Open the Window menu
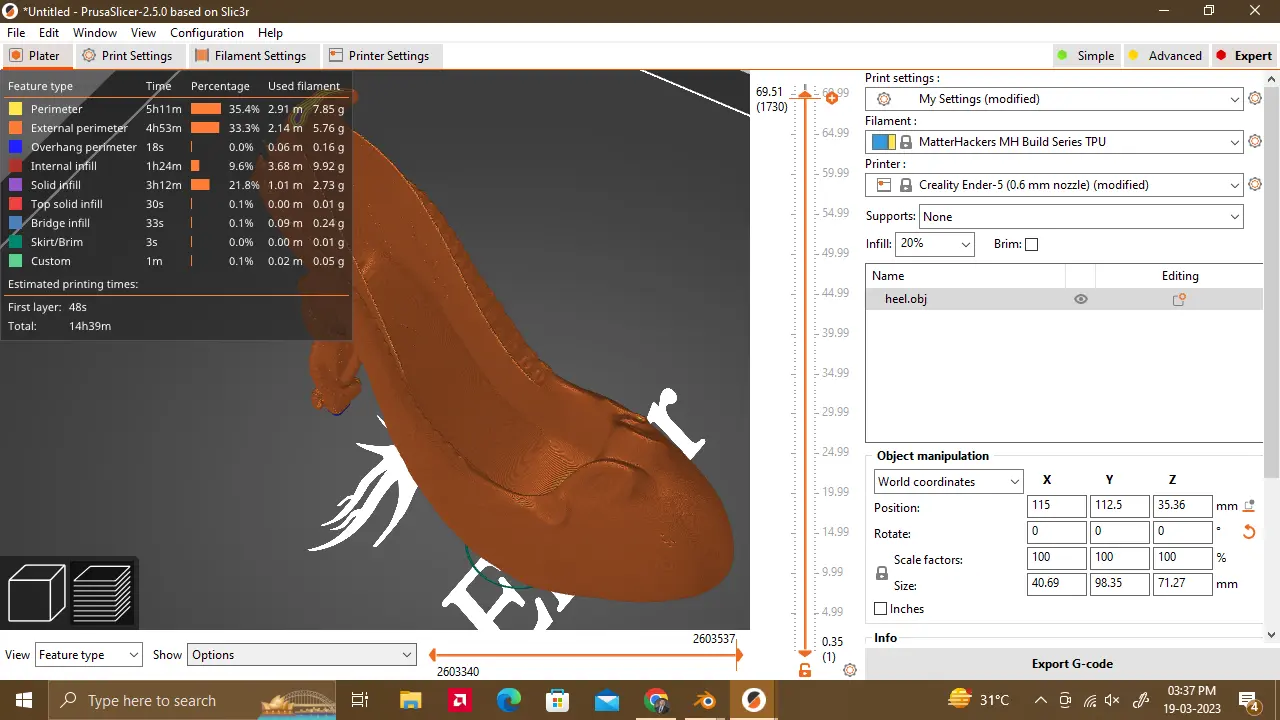Screen dimensions: 1280x720 (x=95, y=33)
